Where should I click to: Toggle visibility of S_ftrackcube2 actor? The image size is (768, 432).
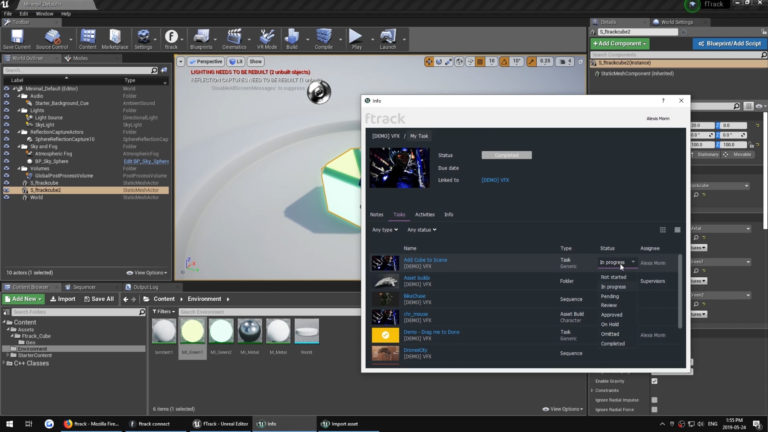point(6,190)
